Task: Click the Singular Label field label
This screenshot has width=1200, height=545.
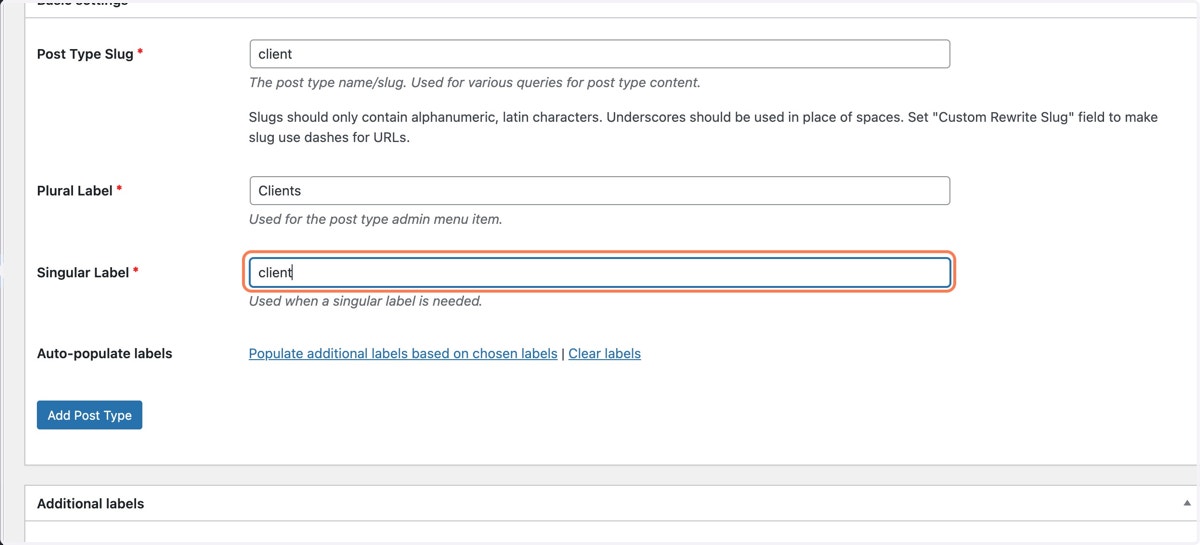Action: coord(83,272)
